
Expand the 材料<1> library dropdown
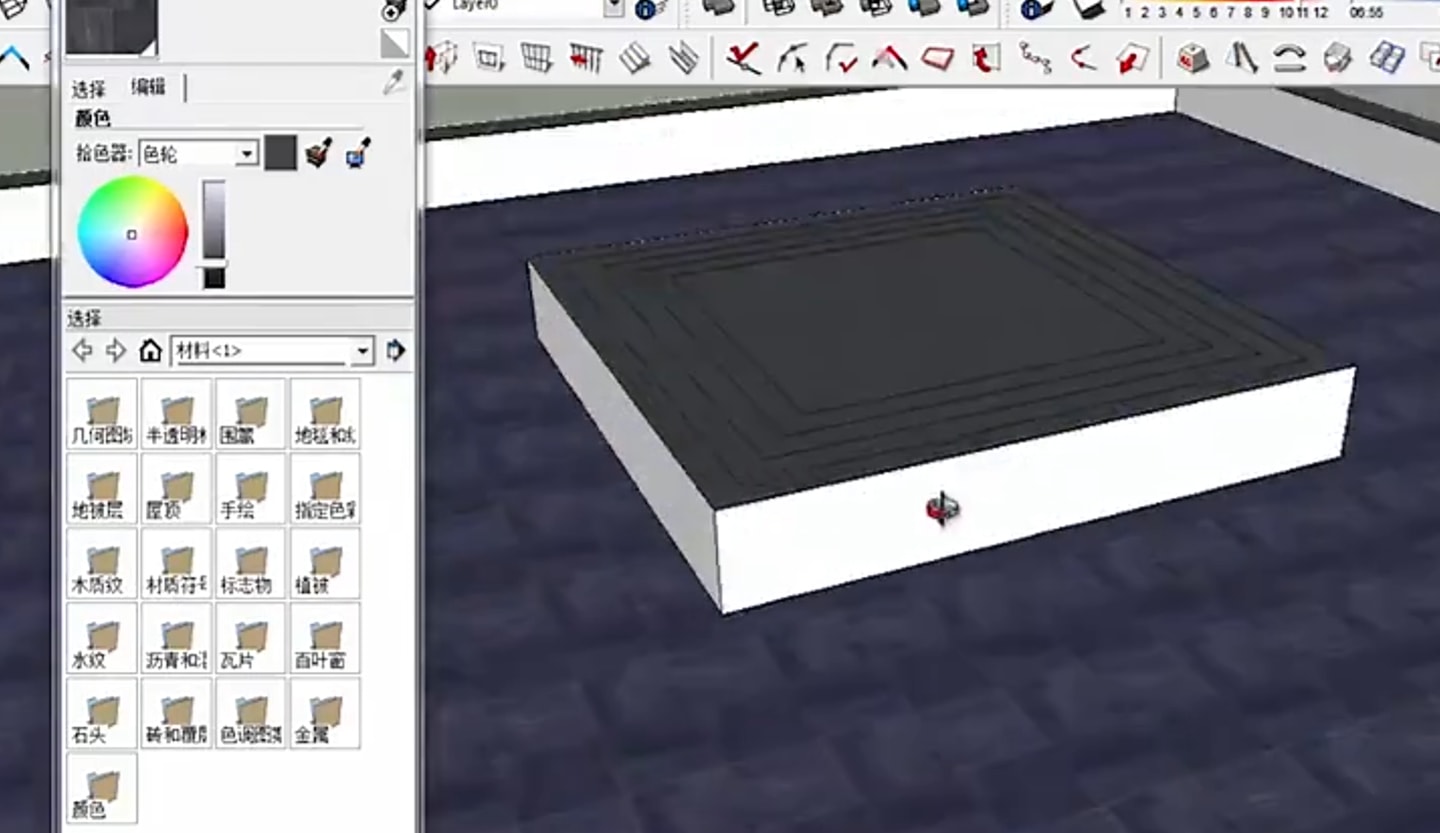362,351
